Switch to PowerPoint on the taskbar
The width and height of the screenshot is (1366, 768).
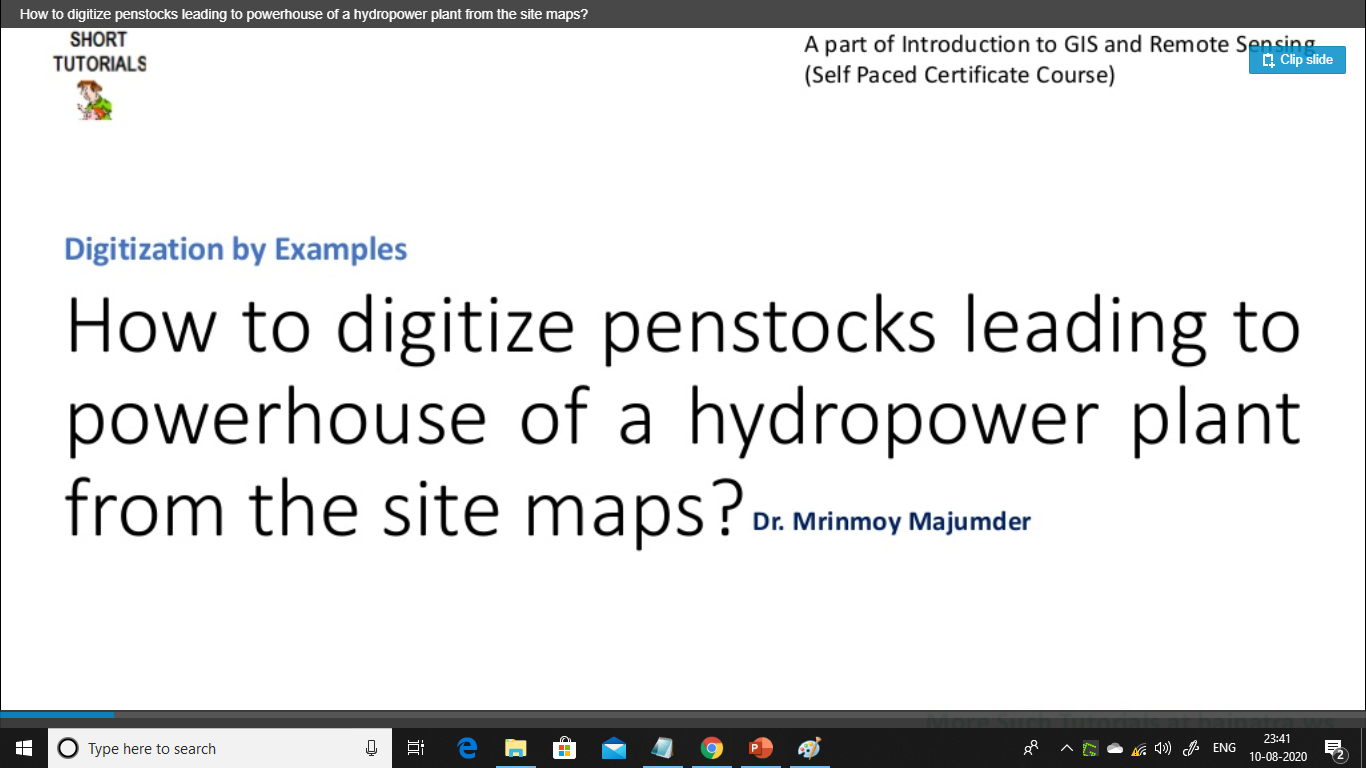[x=760, y=748]
